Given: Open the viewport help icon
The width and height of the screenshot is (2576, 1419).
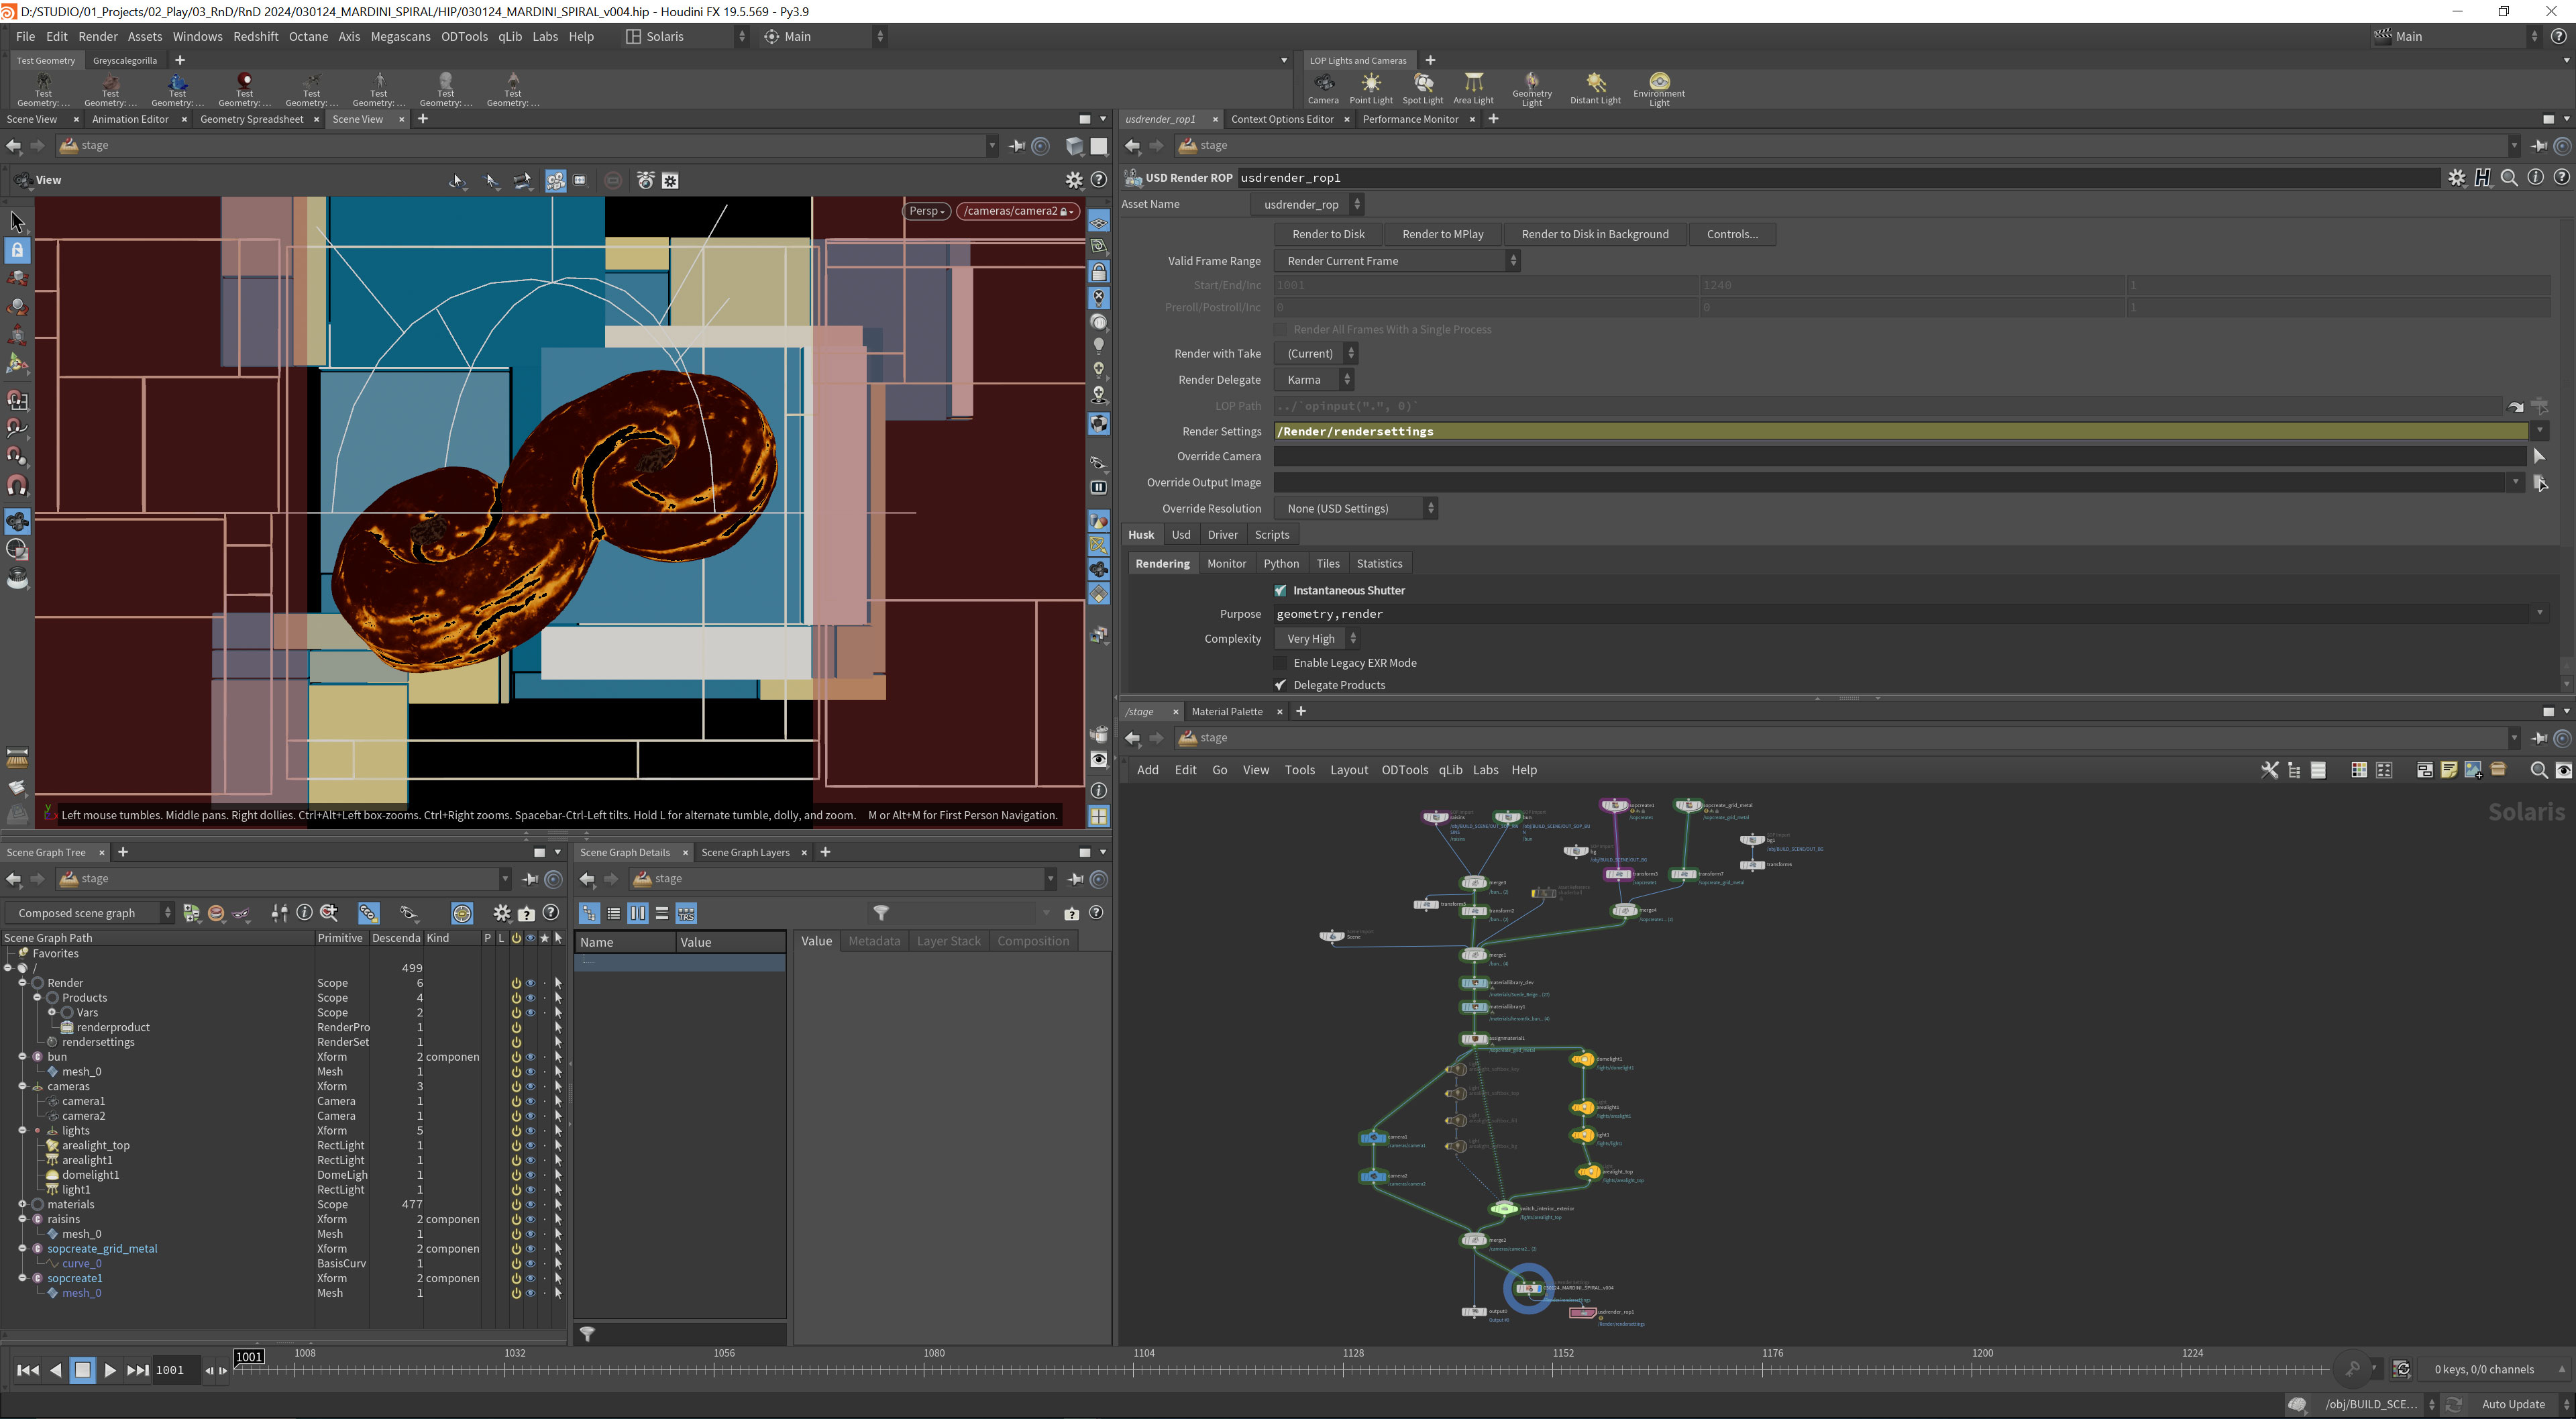Looking at the screenshot, I should [1098, 180].
